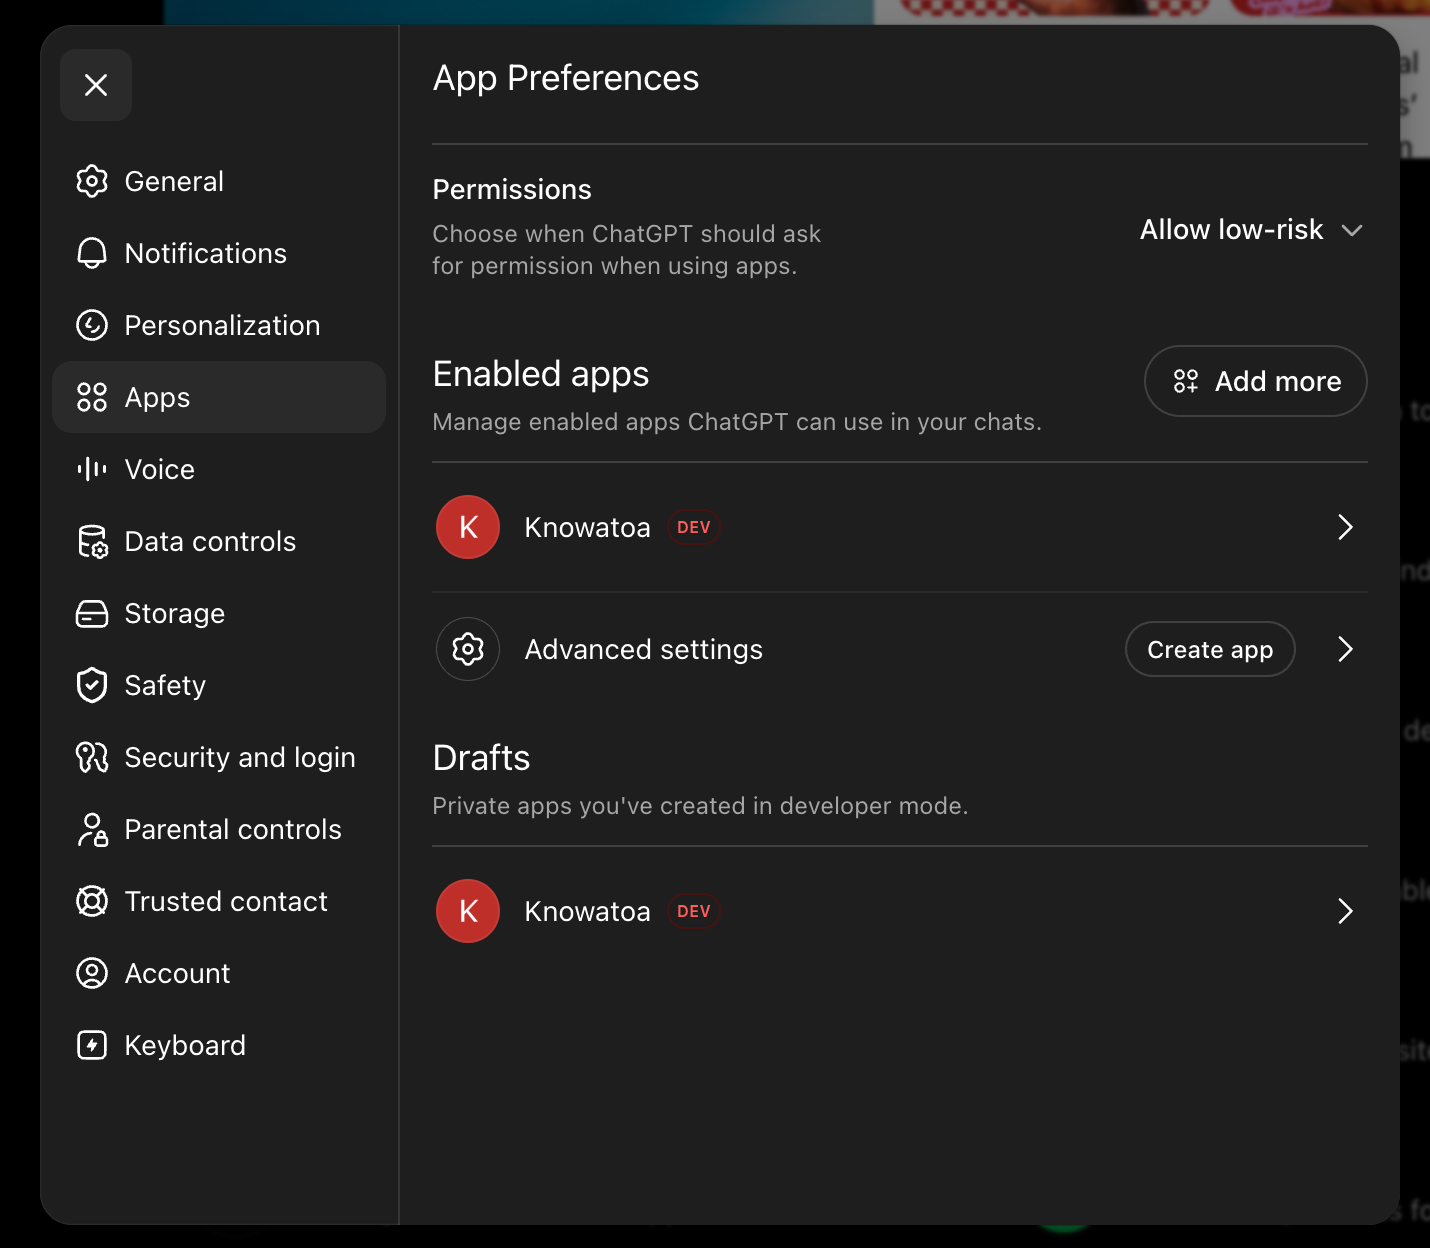The width and height of the screenshot is (1430, 1248).
Task: Expand Knowatoa chevron under Enabled apps
Action: pos(1345,527)
